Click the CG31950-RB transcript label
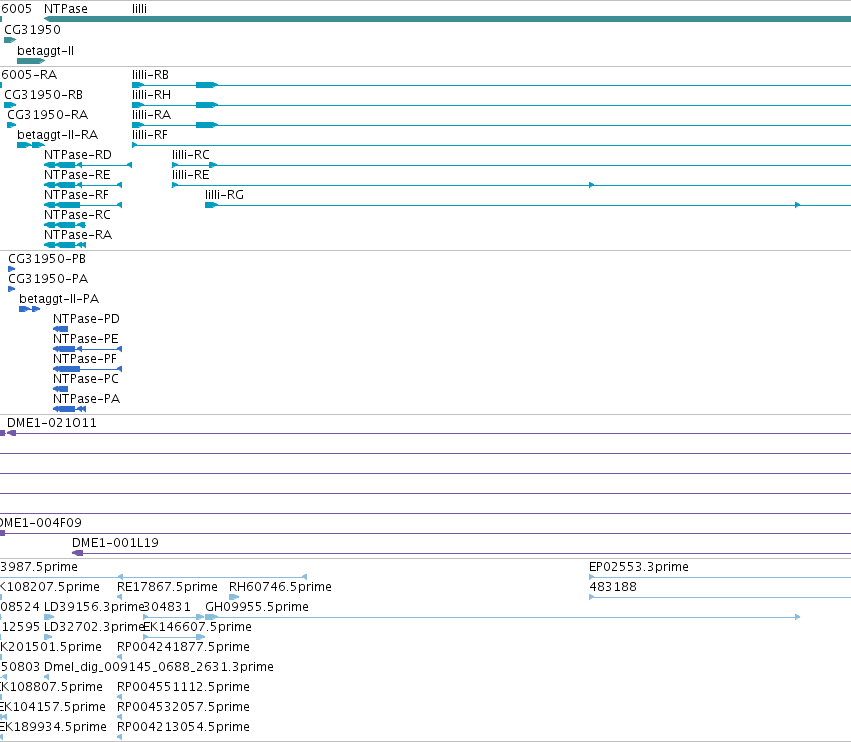 click(x=43, y=95)
